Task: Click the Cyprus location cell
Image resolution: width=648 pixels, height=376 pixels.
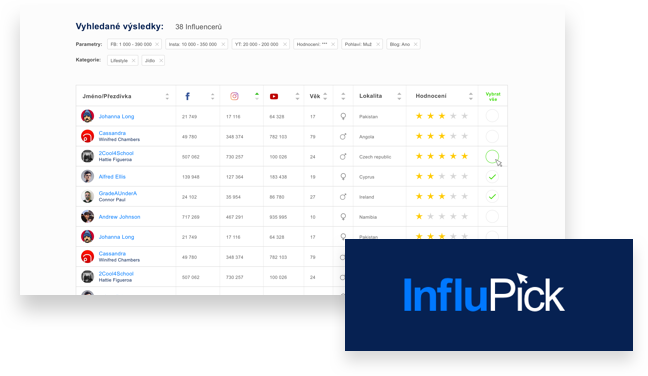Action: coord(367,177)
